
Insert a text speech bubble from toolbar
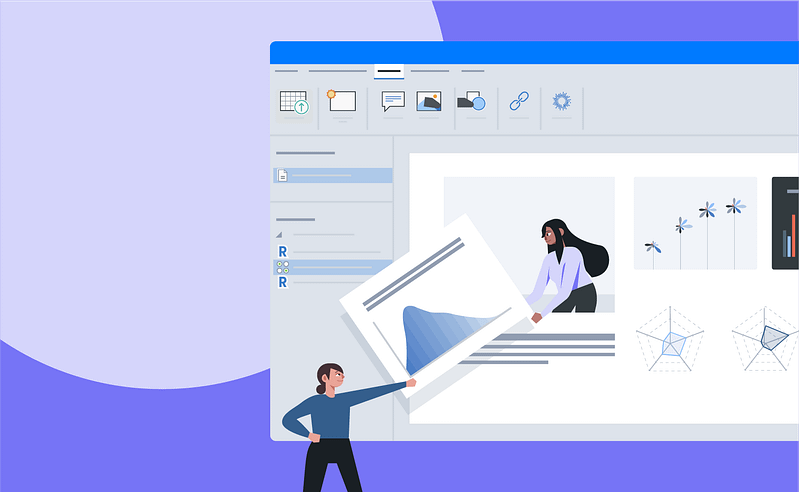[393, 101]
